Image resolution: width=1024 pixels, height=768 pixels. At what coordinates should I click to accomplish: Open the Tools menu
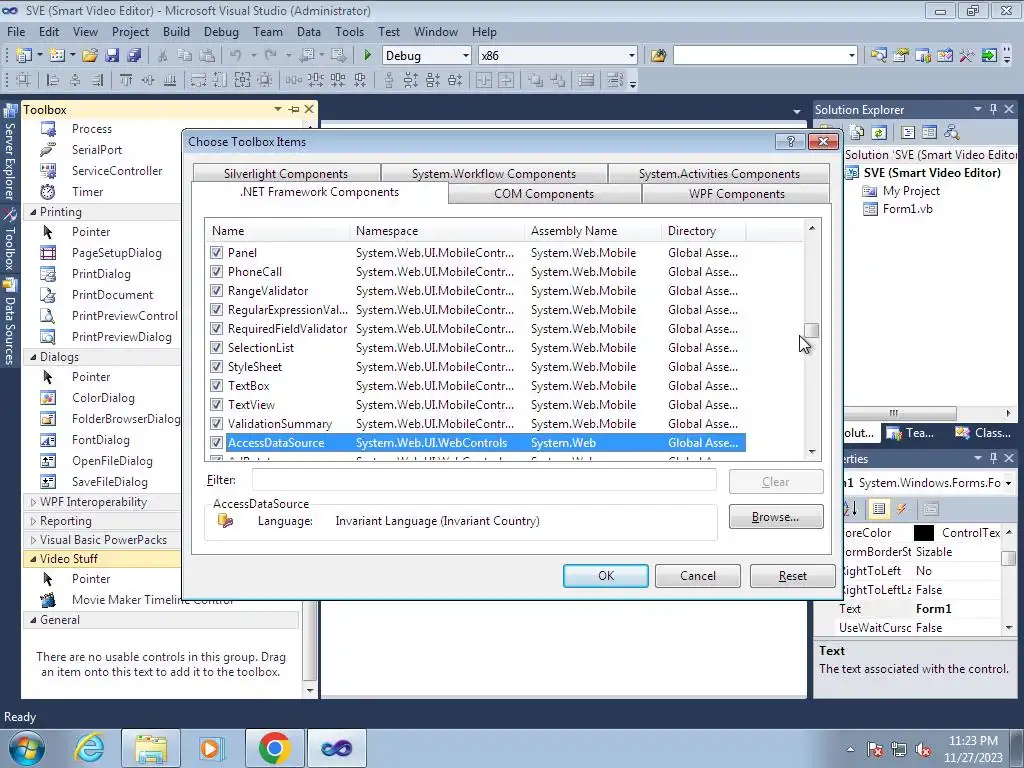point(349,31)
